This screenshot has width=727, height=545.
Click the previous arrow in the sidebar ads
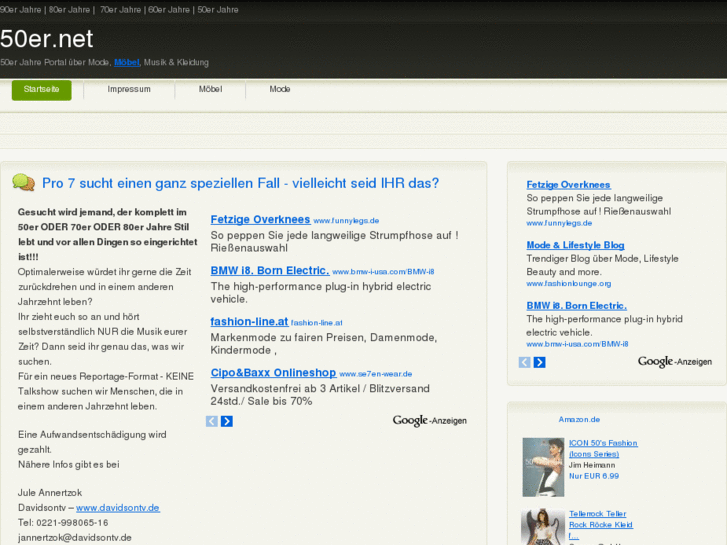point(525,362)
